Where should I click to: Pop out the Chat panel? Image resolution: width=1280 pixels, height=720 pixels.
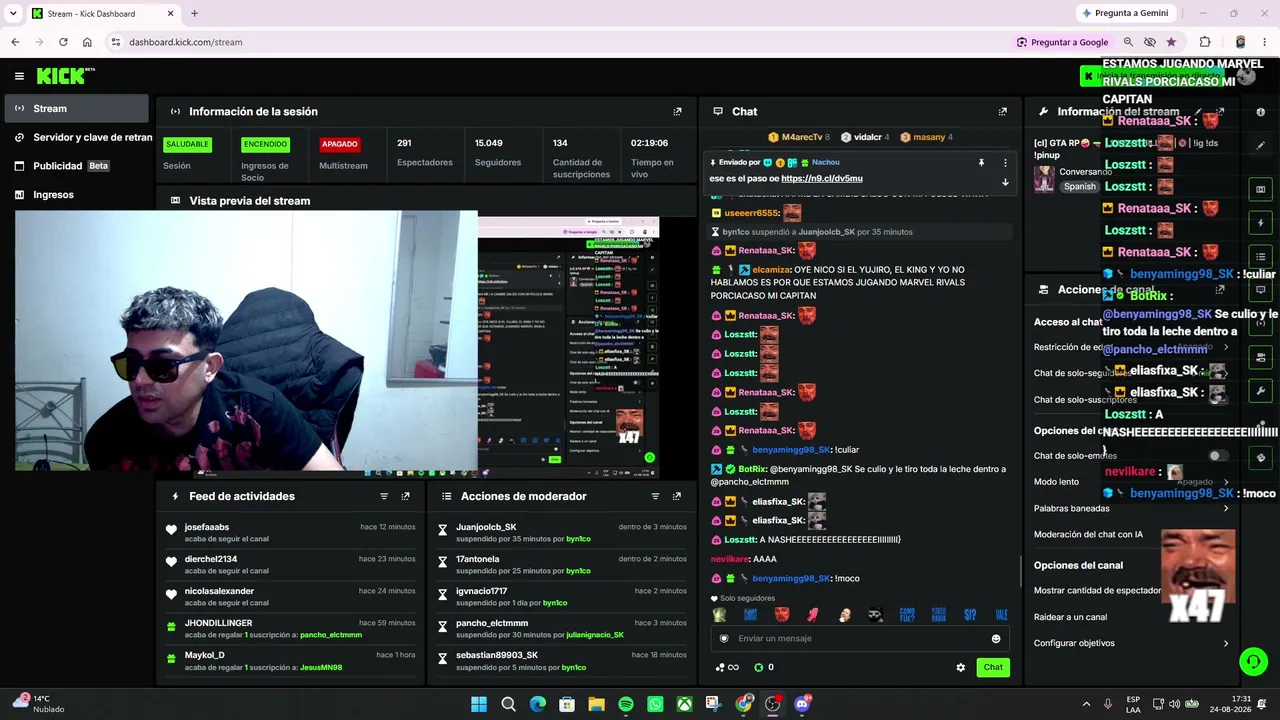click(1002, 111)
